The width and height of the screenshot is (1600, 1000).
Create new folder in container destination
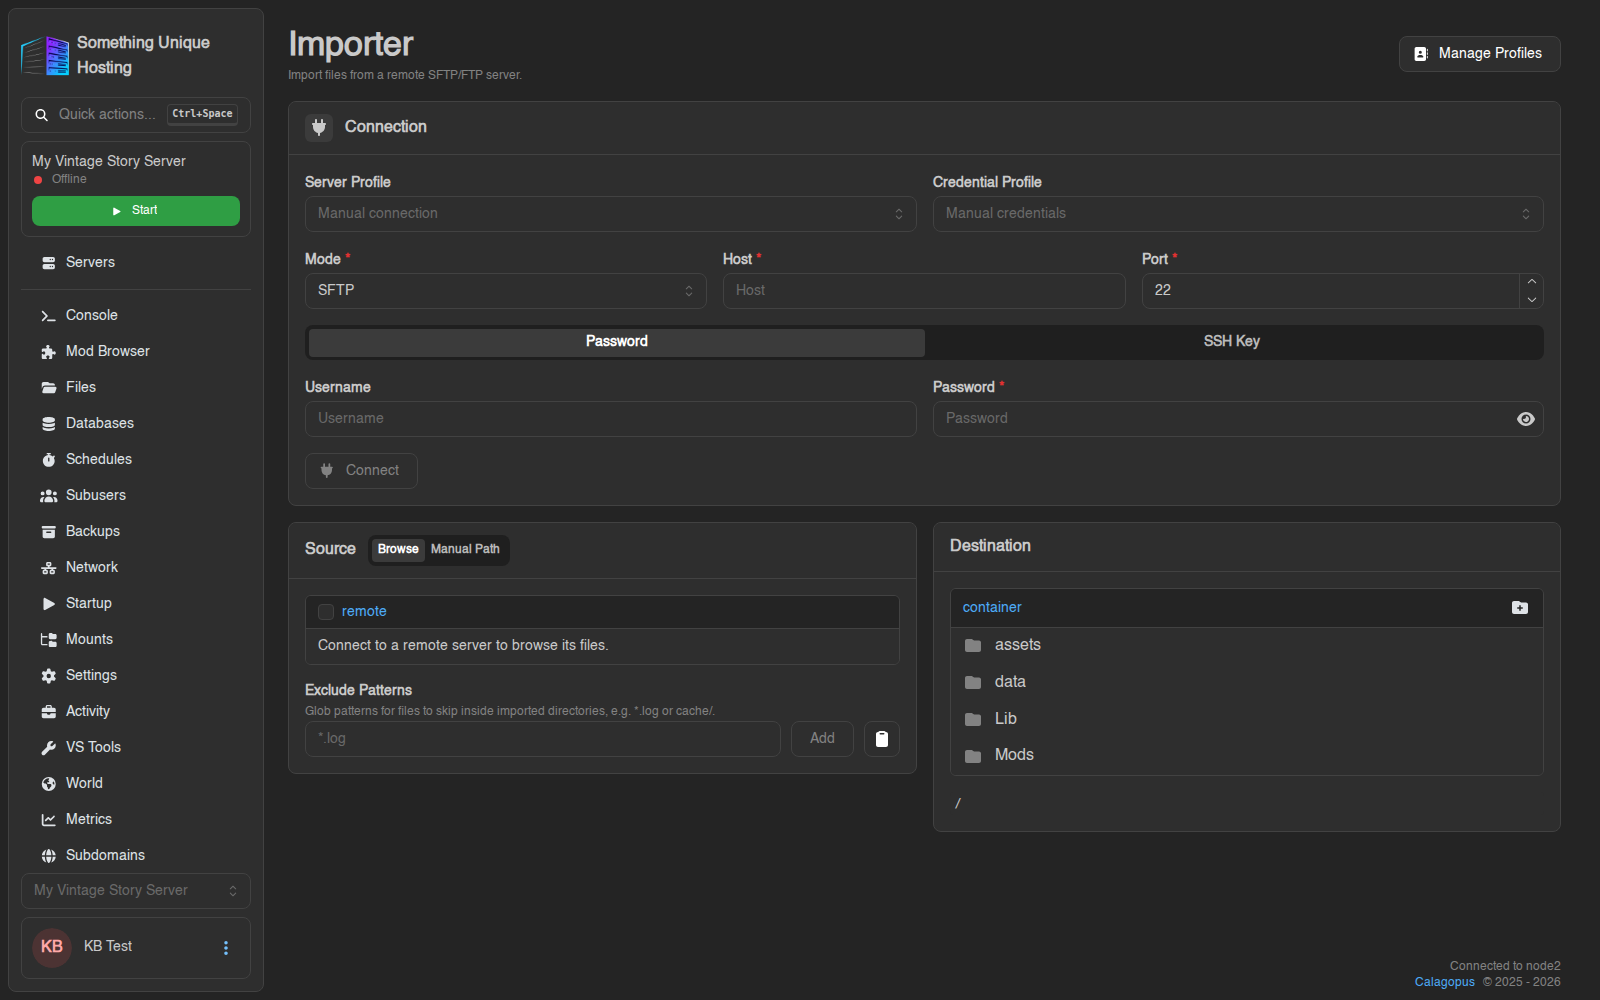click(1520, 608)
